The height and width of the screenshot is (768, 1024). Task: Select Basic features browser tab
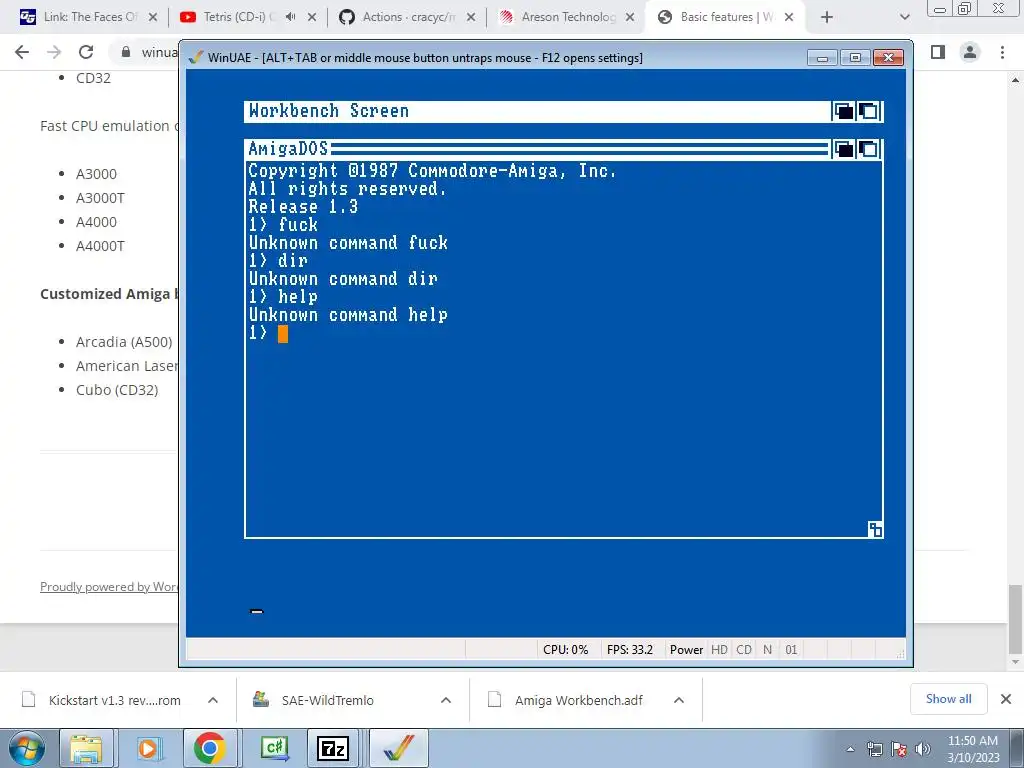[725, 17]
